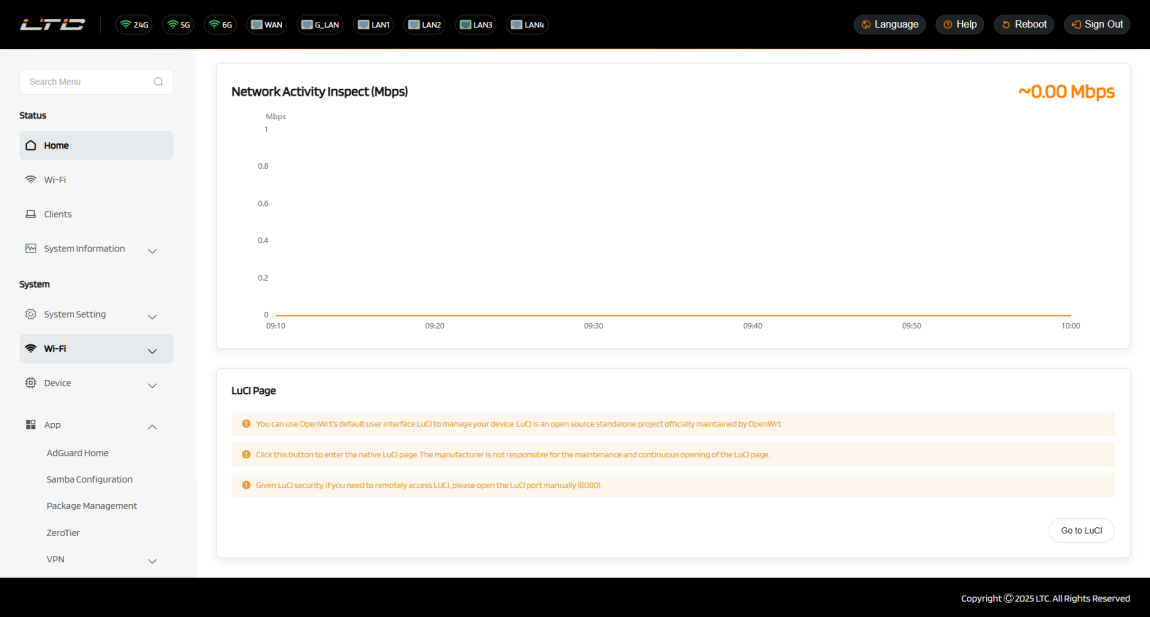Click the 2.4G Wi-Fi status indicator
This screenshot has height=617, width=1150.
click(x=133, y=24)
